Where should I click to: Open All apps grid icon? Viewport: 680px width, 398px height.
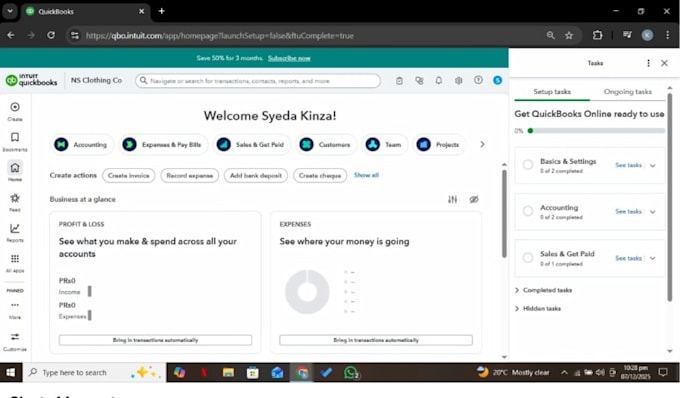[x=15, y=263]
